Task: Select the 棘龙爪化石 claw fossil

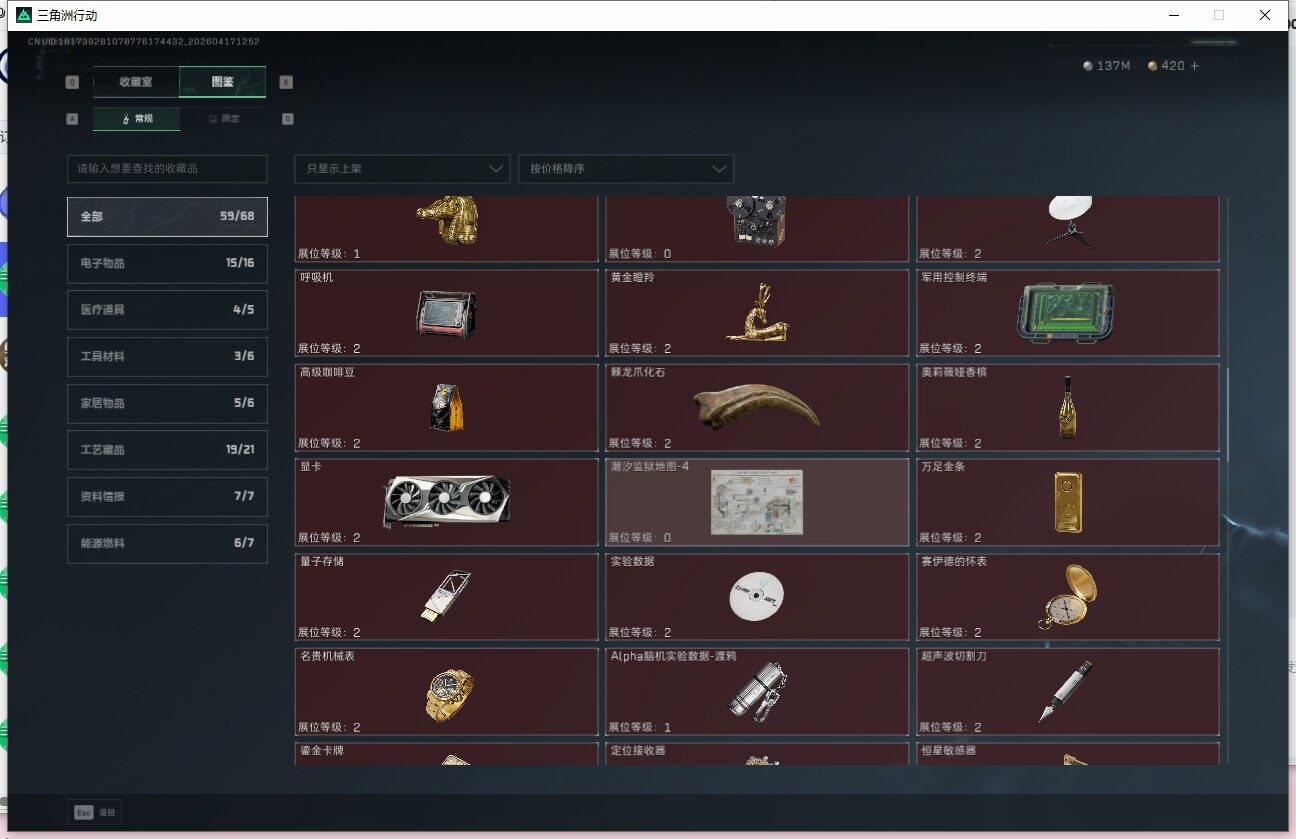Action: [x=757, y=407]
